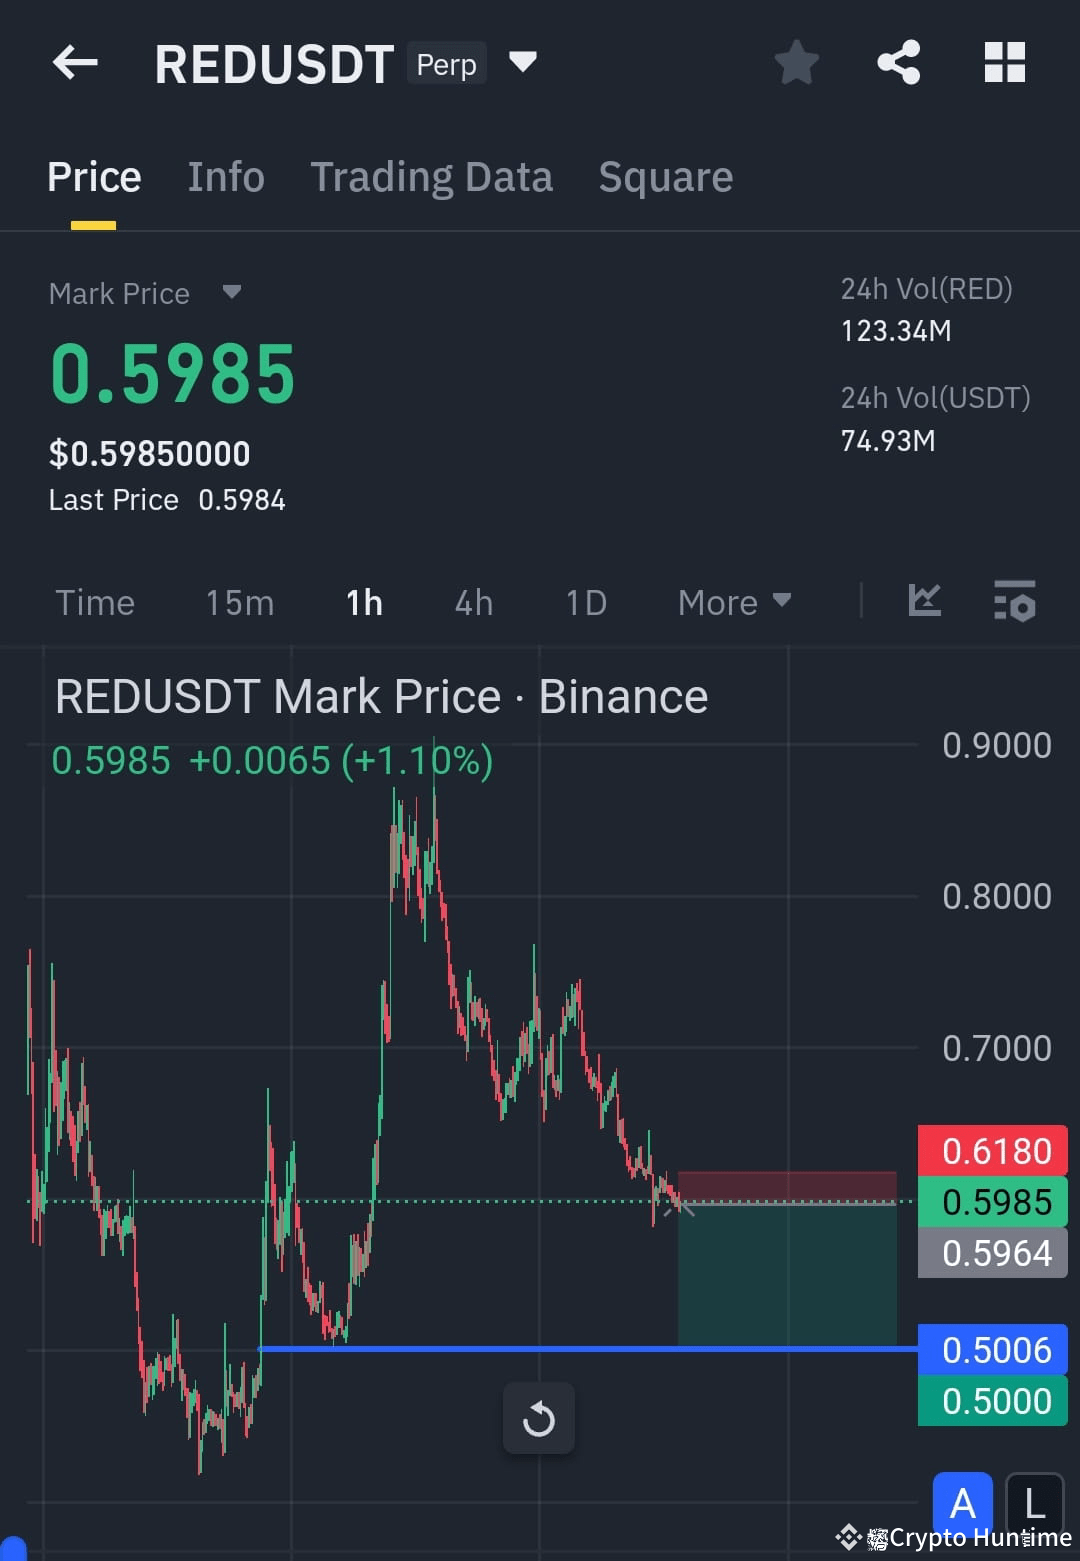This screenshot has width=1080, height=1561.
Task: Click the 0.5006 blue price level tag
Action: coord(991,1349)
